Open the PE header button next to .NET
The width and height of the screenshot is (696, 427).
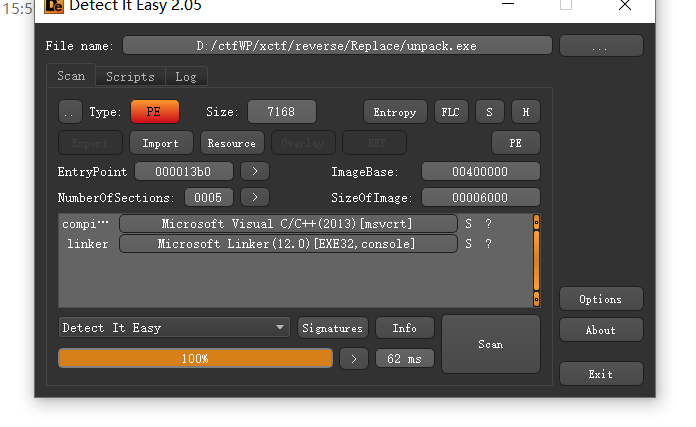tap(516, 143)
